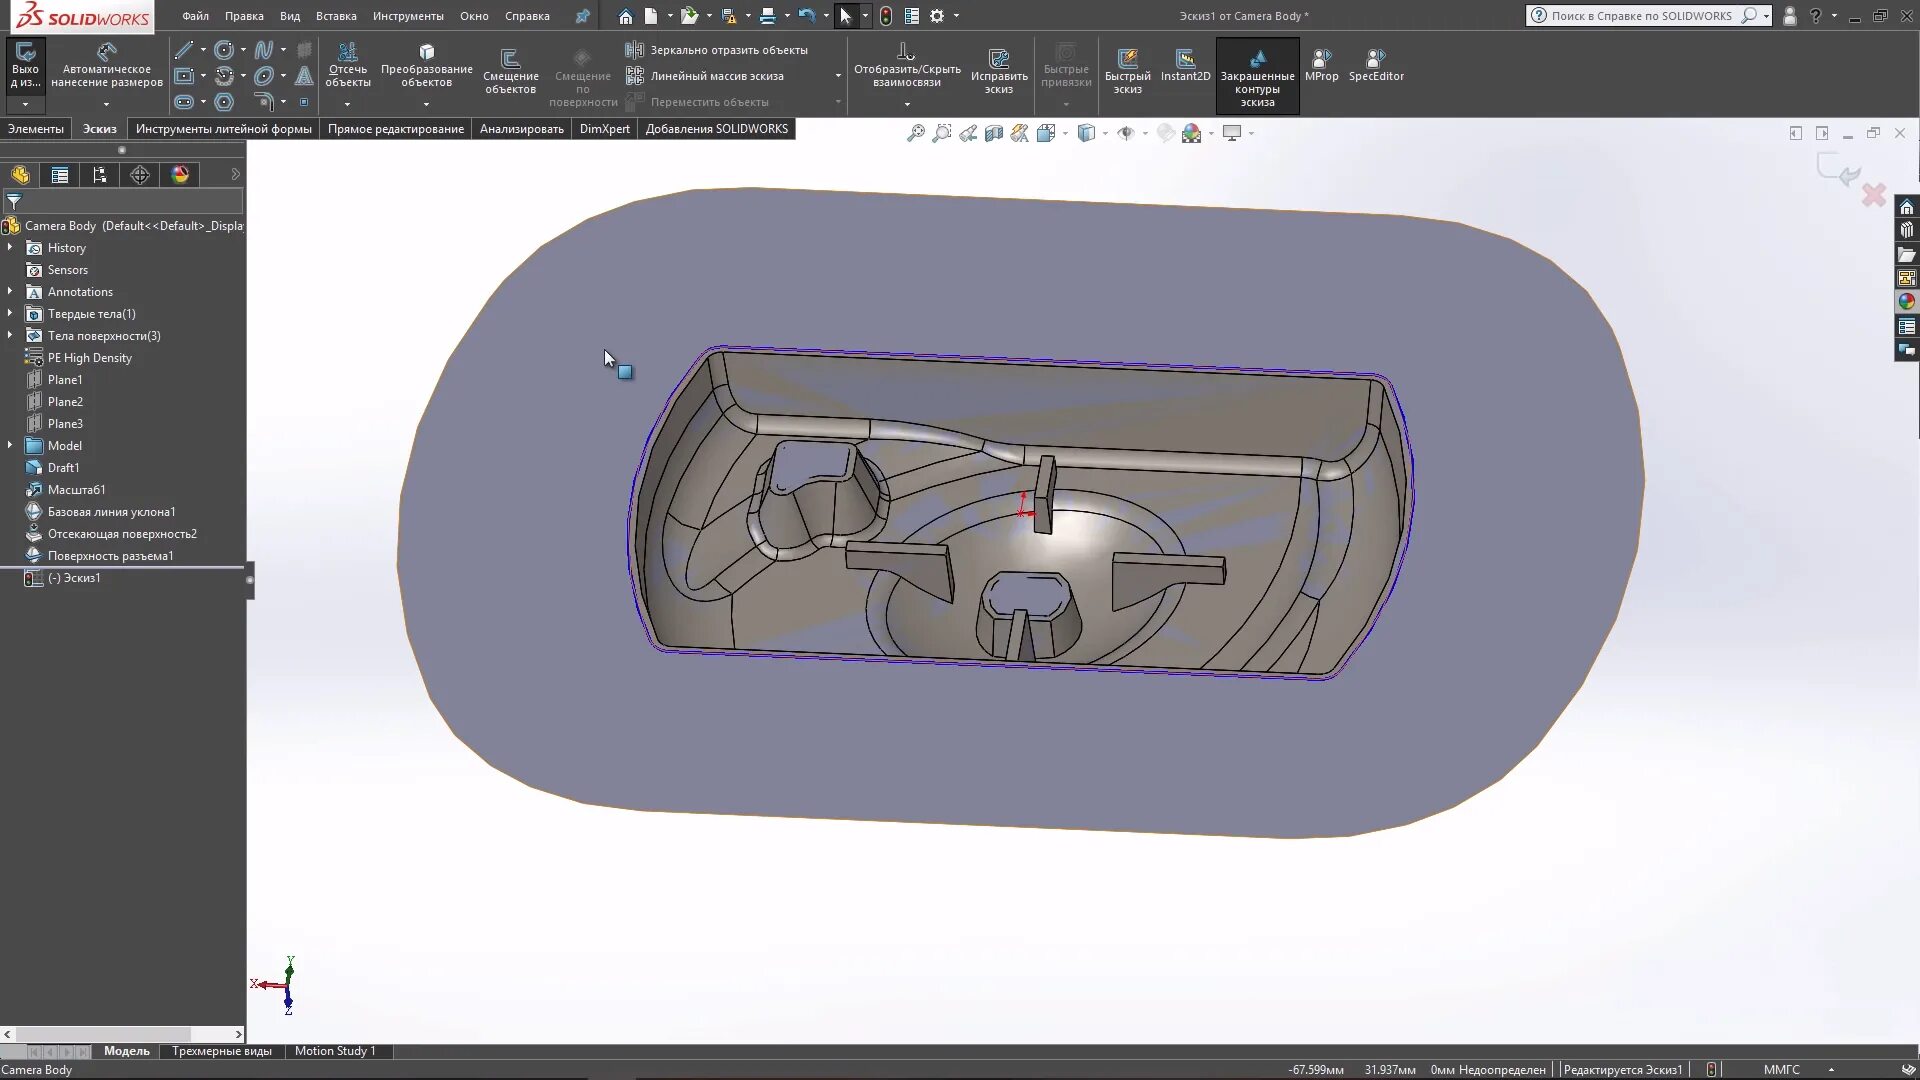Open the Instrumenty menu
Image resolution: width=1920 pixels, height=1080 pixels.
pos(409,16)
